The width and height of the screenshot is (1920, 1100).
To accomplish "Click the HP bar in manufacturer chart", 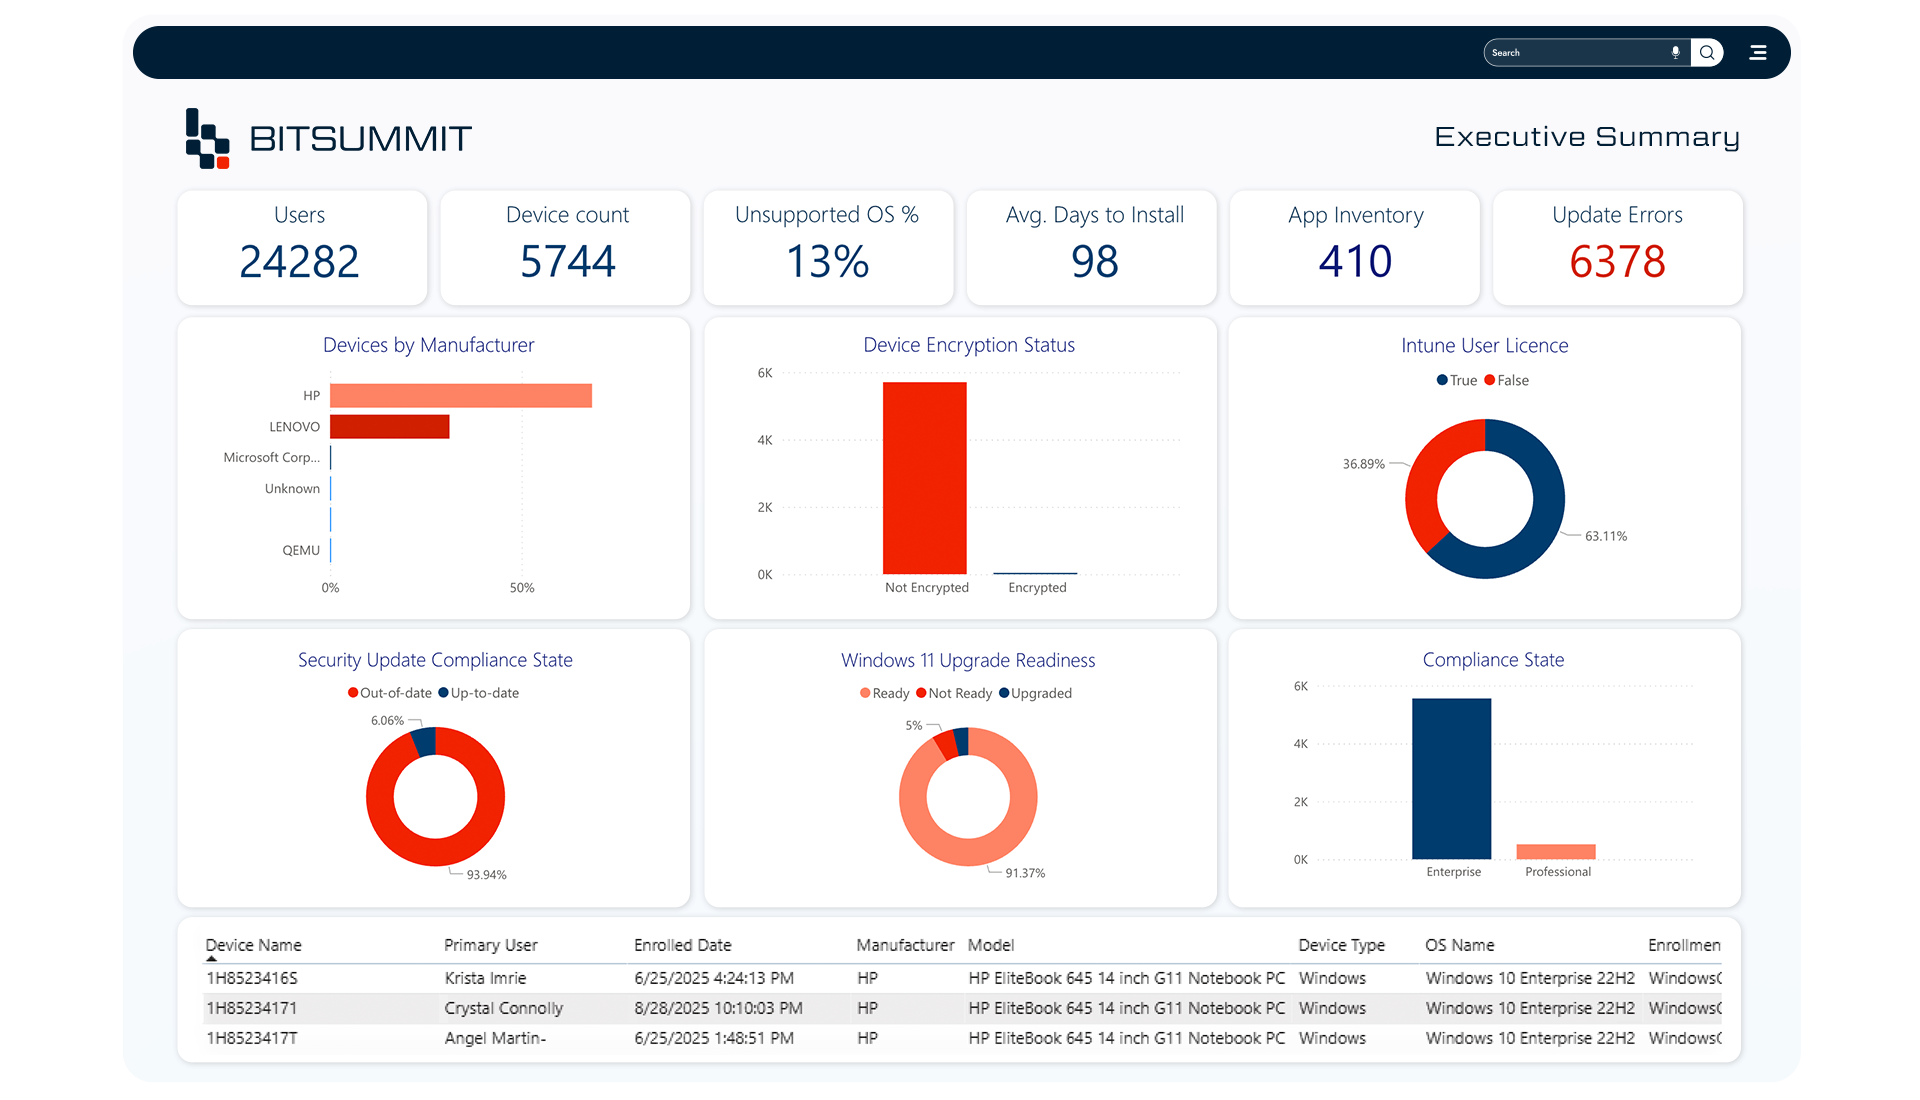I will [460, 396].
